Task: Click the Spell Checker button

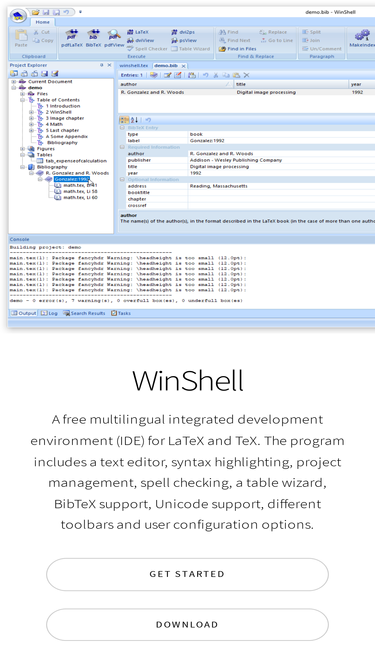Action: [147, 49]
